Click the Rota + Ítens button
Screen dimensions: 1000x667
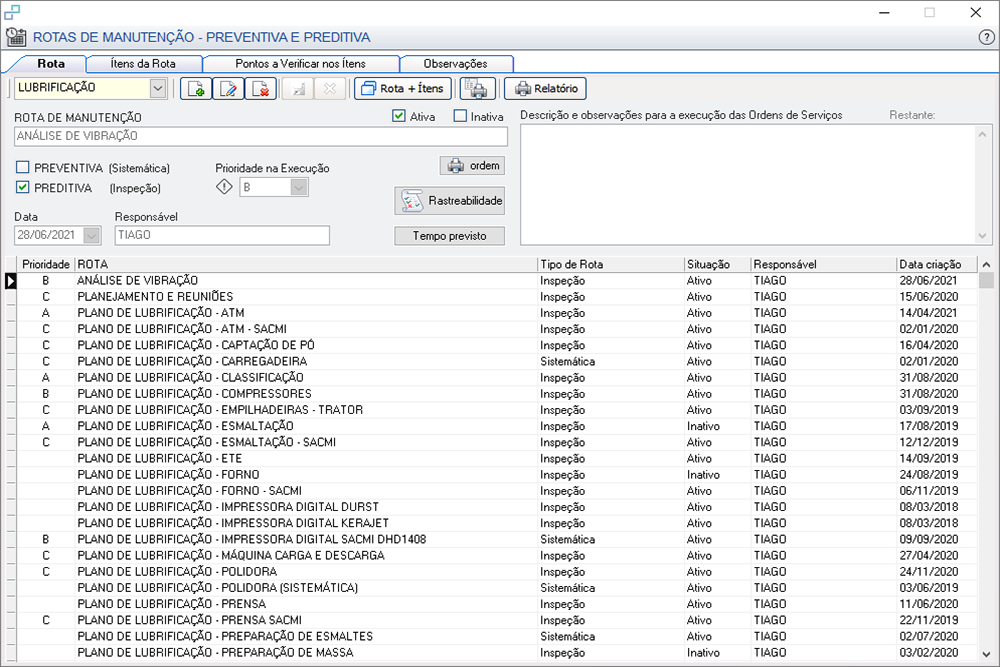pyautogui.click(x=402, y=89)
